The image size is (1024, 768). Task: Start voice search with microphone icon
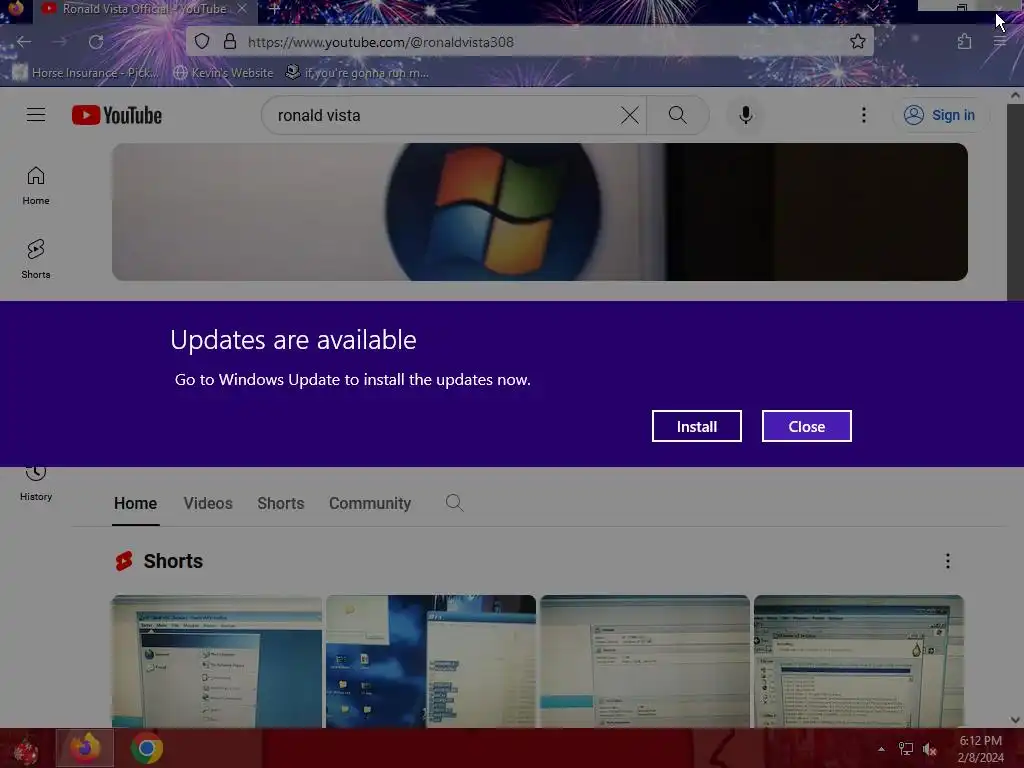(x=745, y=115)
